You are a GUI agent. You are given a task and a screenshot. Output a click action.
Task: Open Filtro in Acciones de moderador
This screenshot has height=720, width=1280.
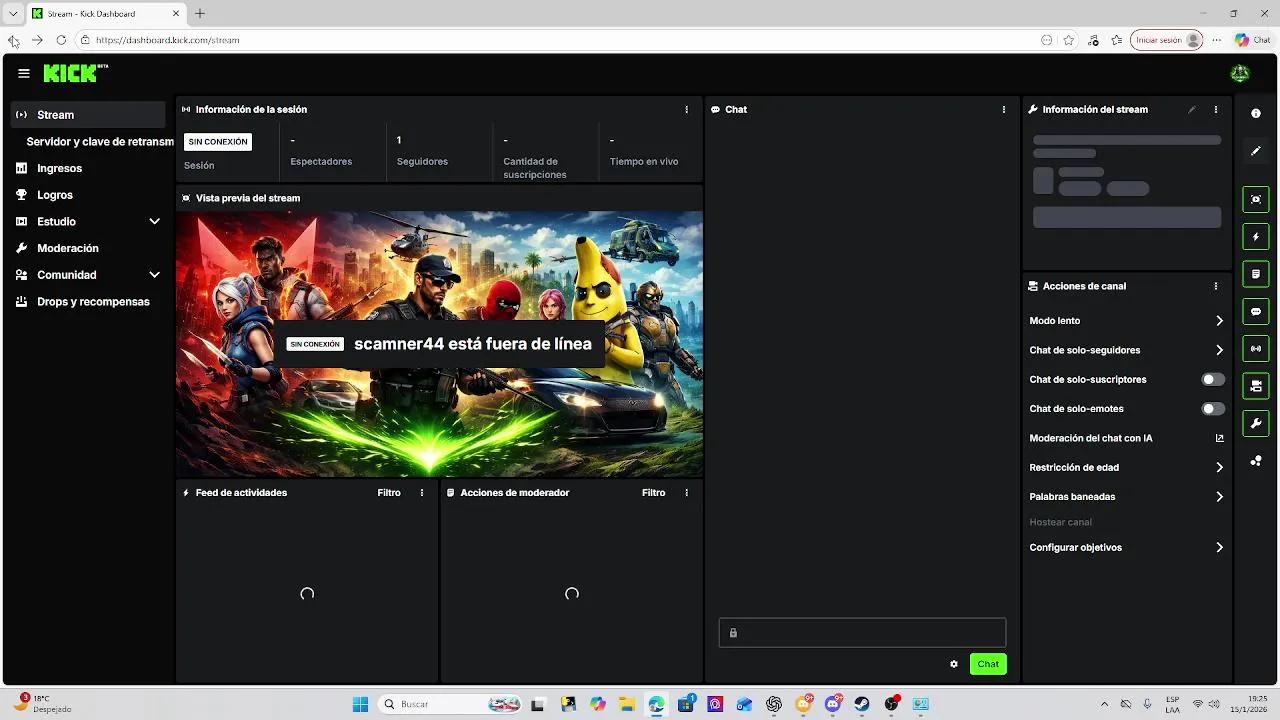point(653,493)
